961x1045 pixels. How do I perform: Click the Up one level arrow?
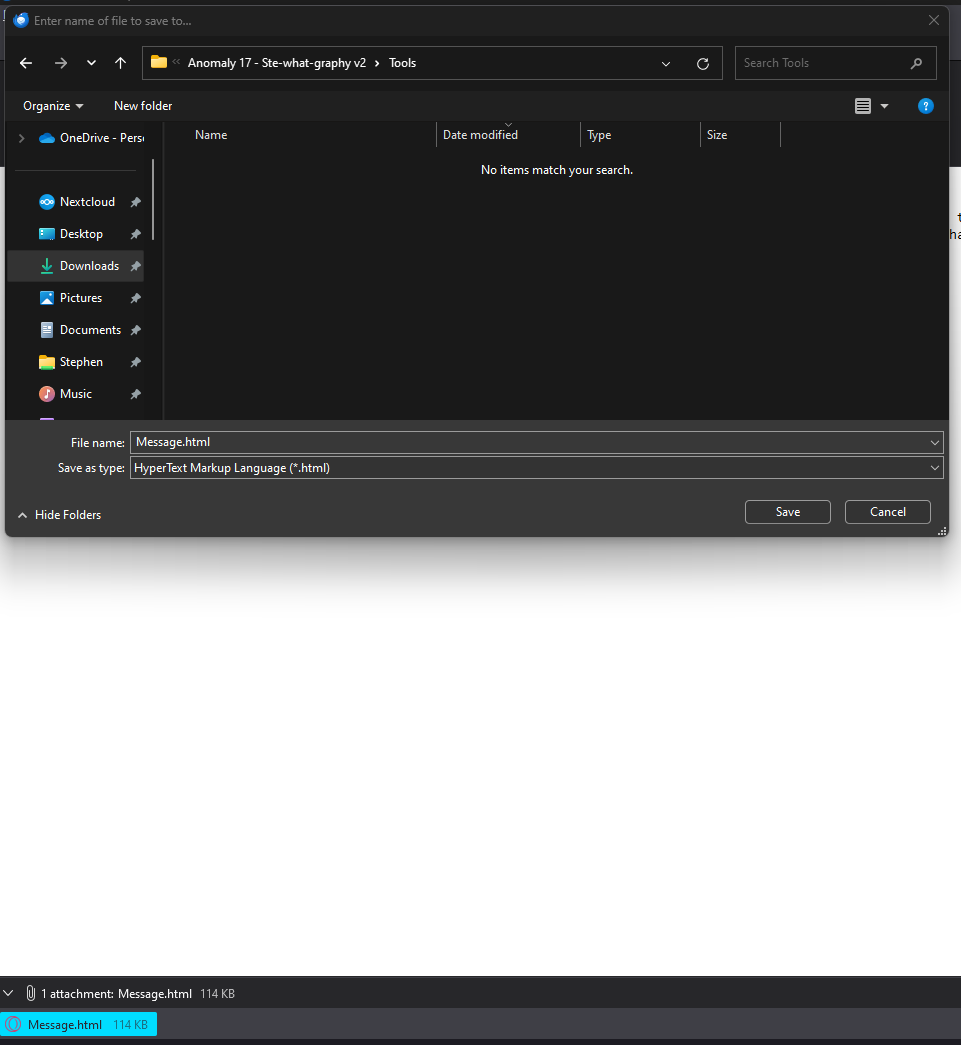pos(121,63)
